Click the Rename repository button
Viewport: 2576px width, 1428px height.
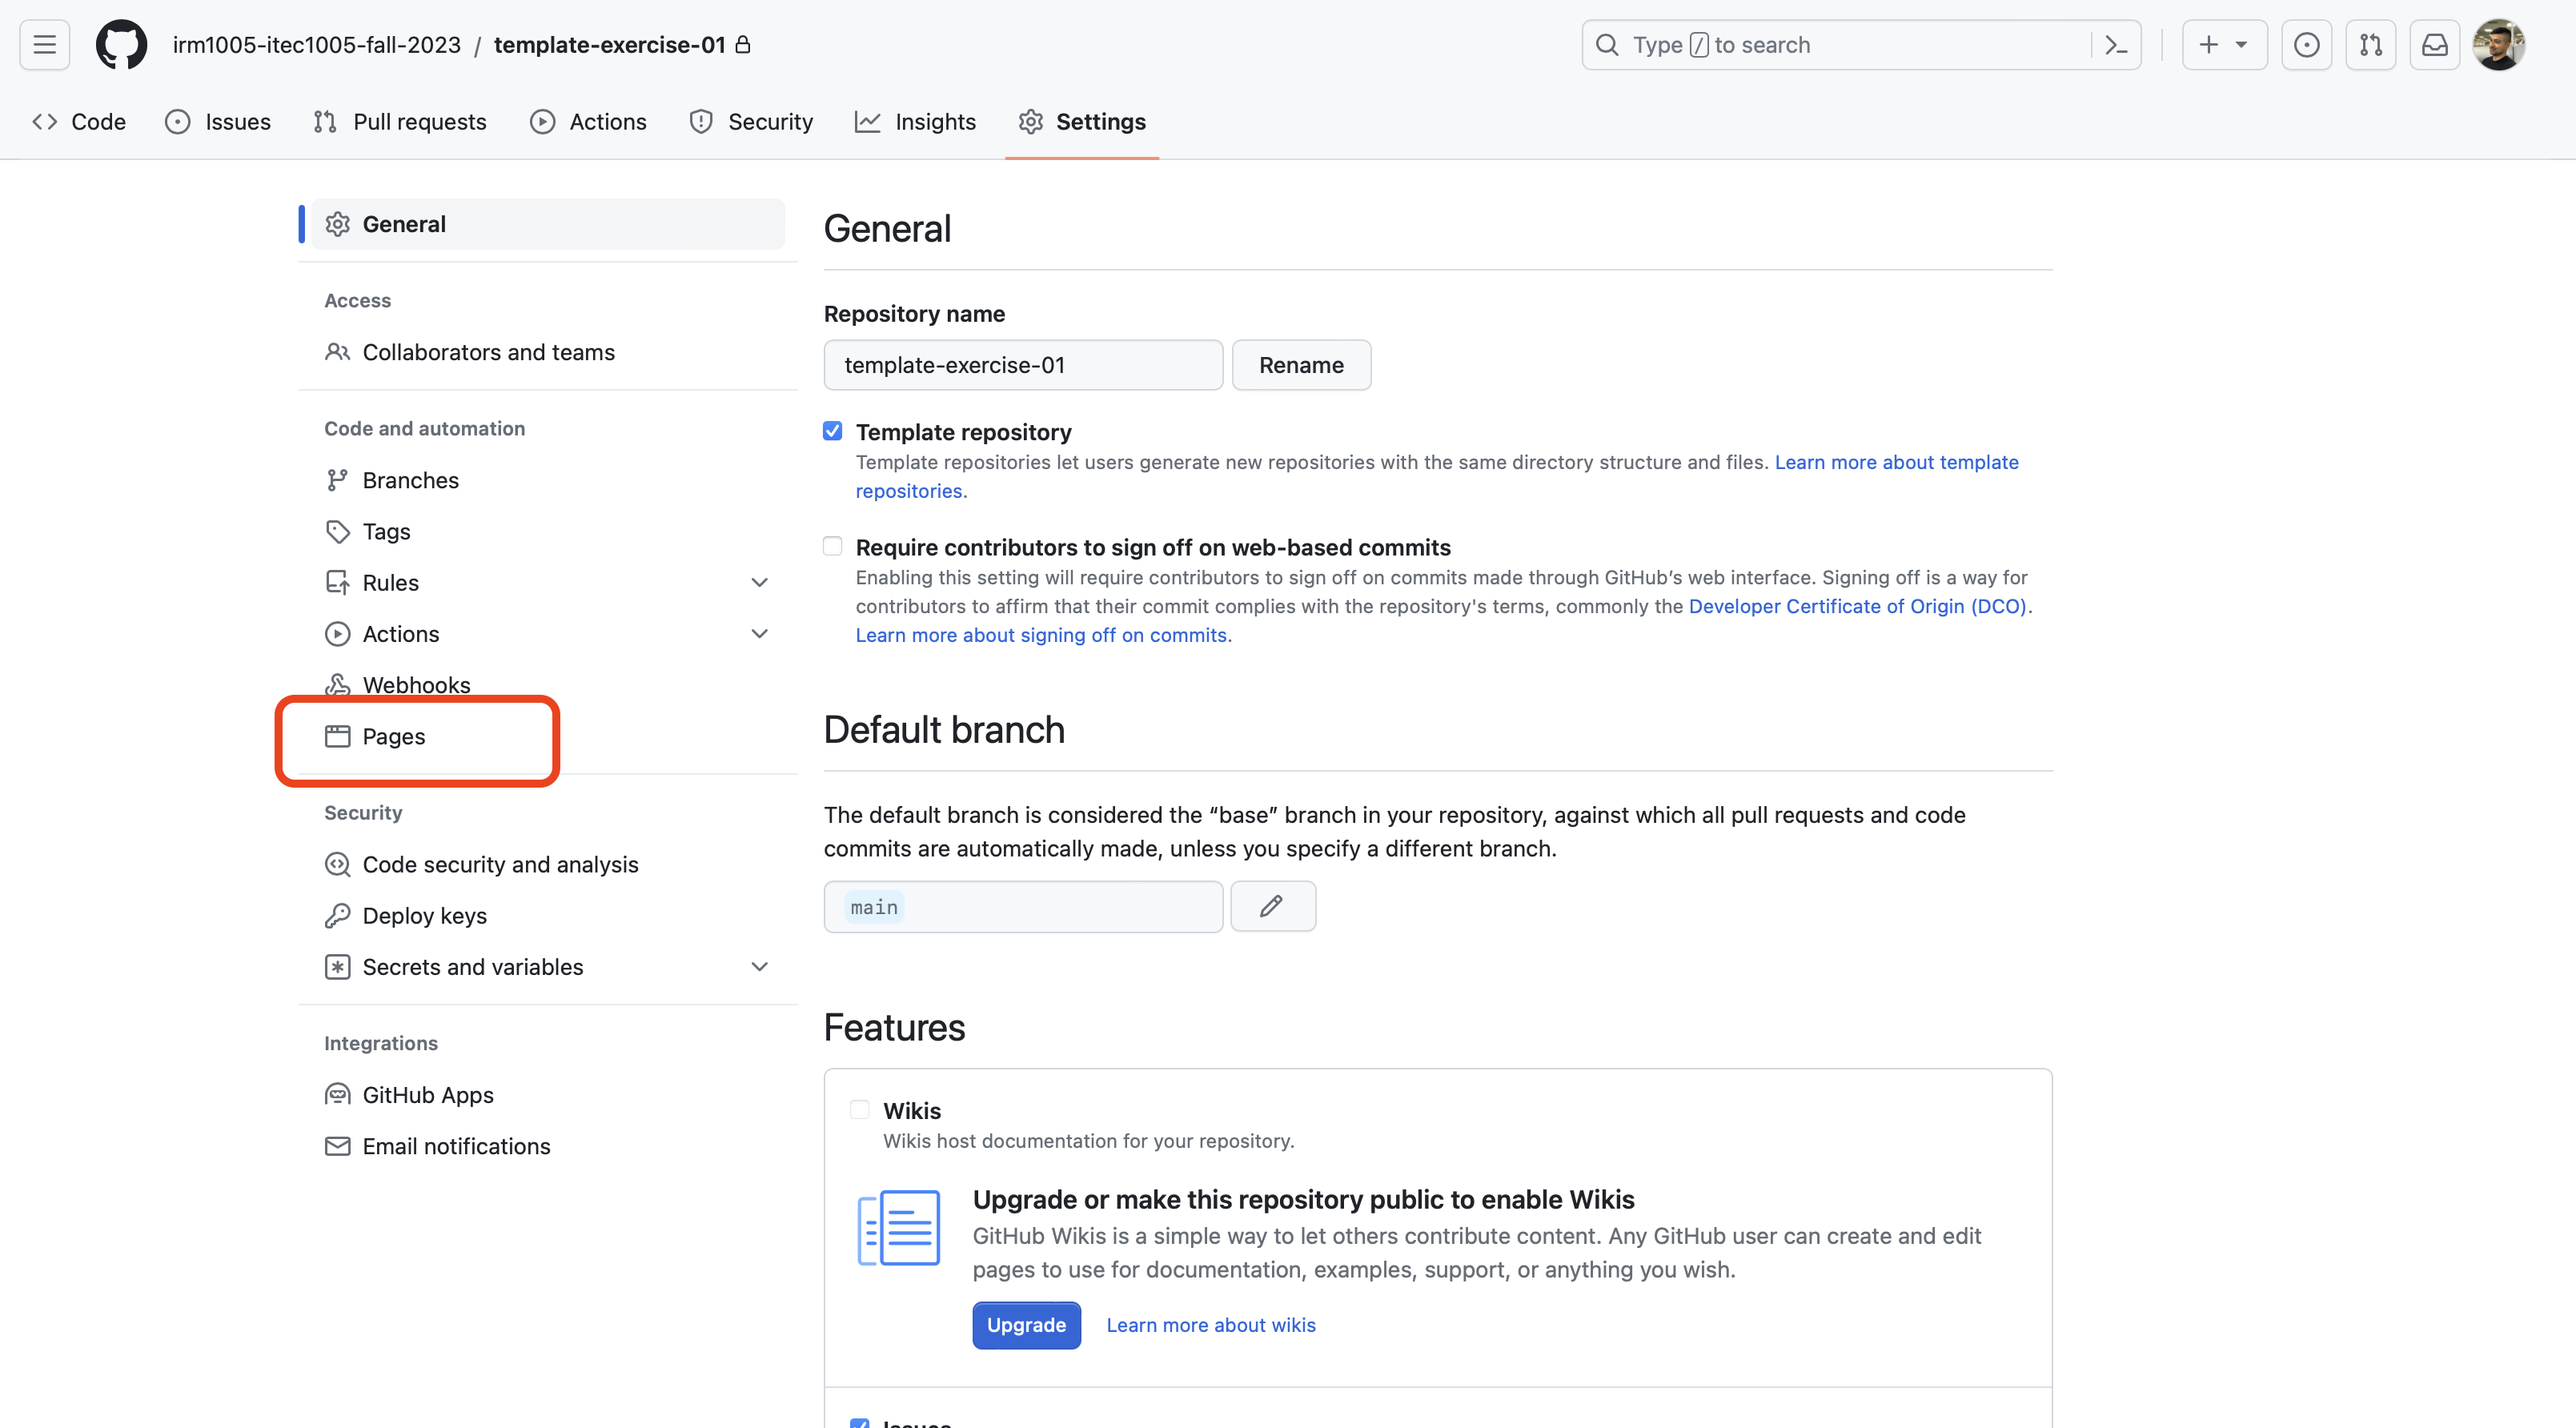pos(1301,364)
